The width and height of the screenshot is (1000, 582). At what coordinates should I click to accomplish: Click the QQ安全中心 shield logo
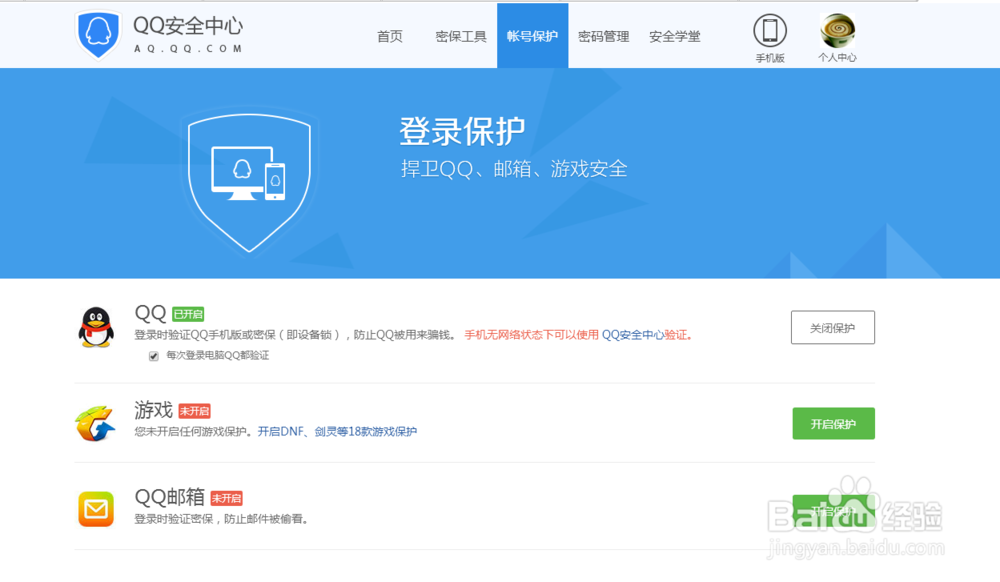click(99, 34)
